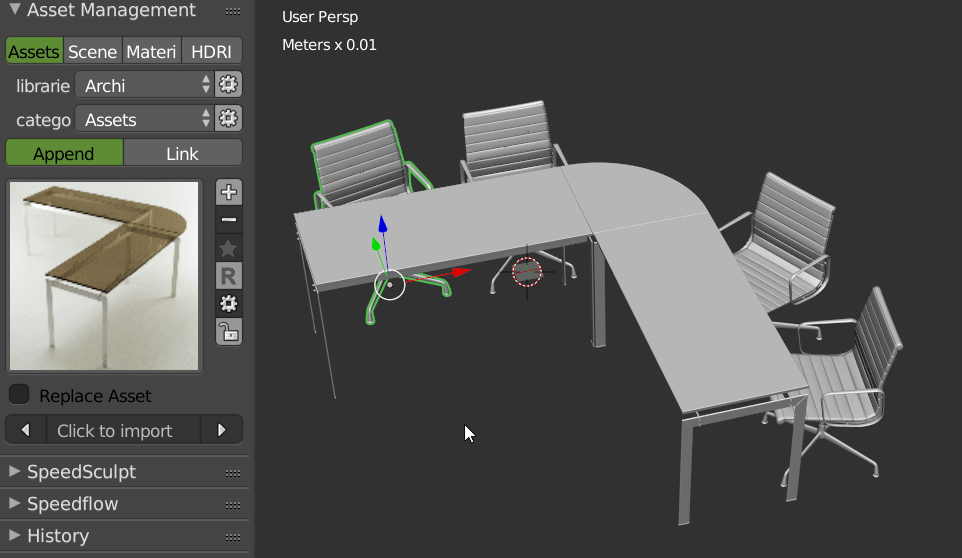This screenshot has width=962, height=558.
Task: Click the padlock icon beside the thumbnail
Action: coord(229,332)
